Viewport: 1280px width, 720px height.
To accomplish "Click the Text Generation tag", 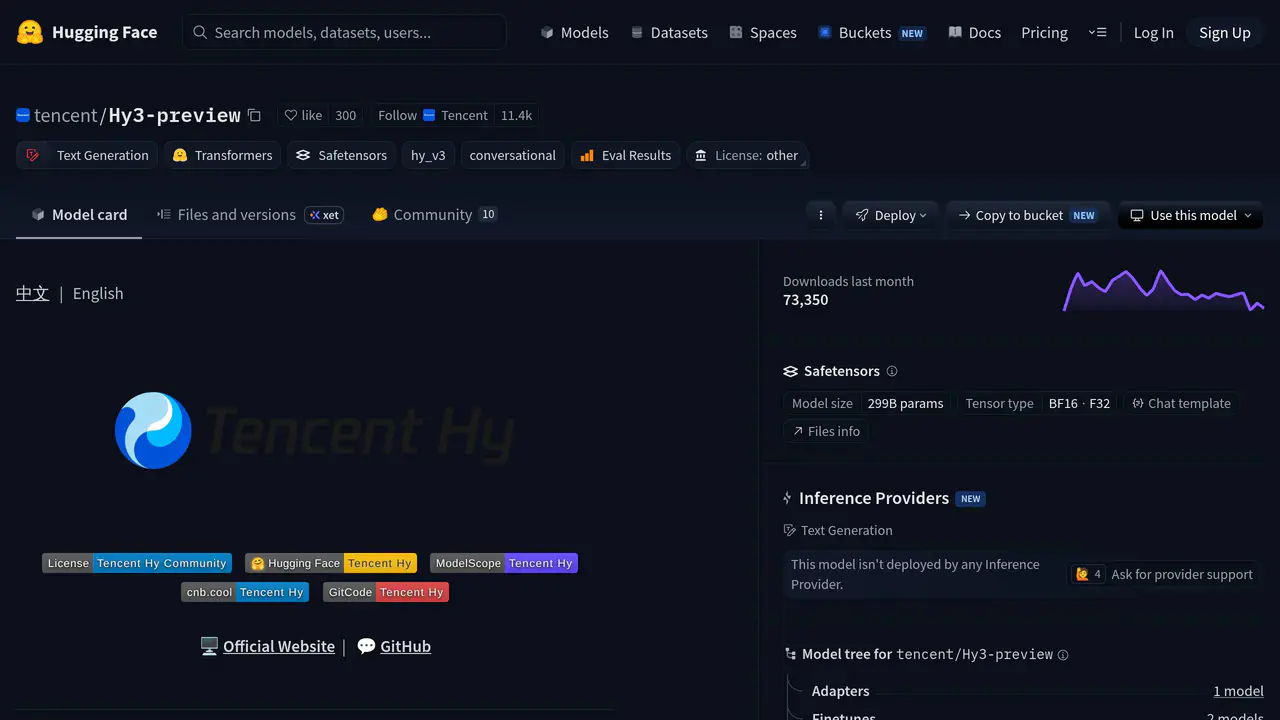I will tap(87, 155).
